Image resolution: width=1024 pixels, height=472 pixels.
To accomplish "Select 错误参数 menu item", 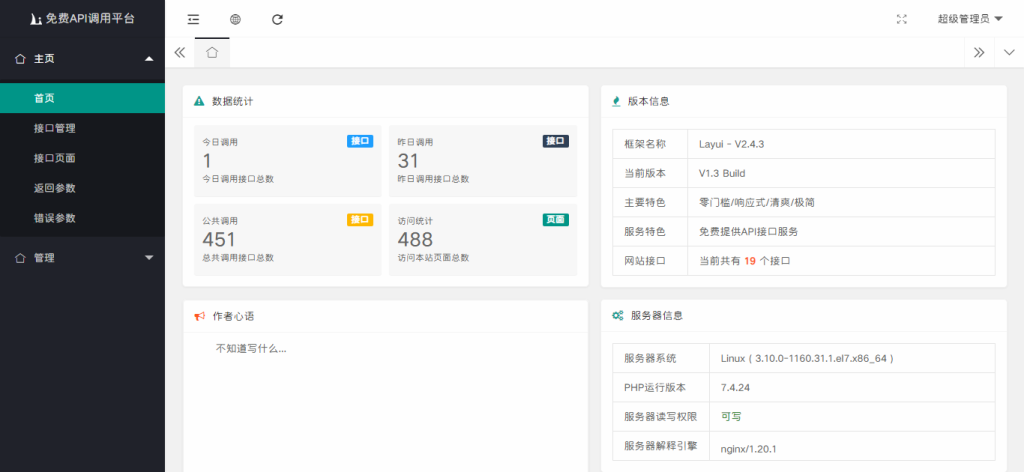I will [55, 218].
